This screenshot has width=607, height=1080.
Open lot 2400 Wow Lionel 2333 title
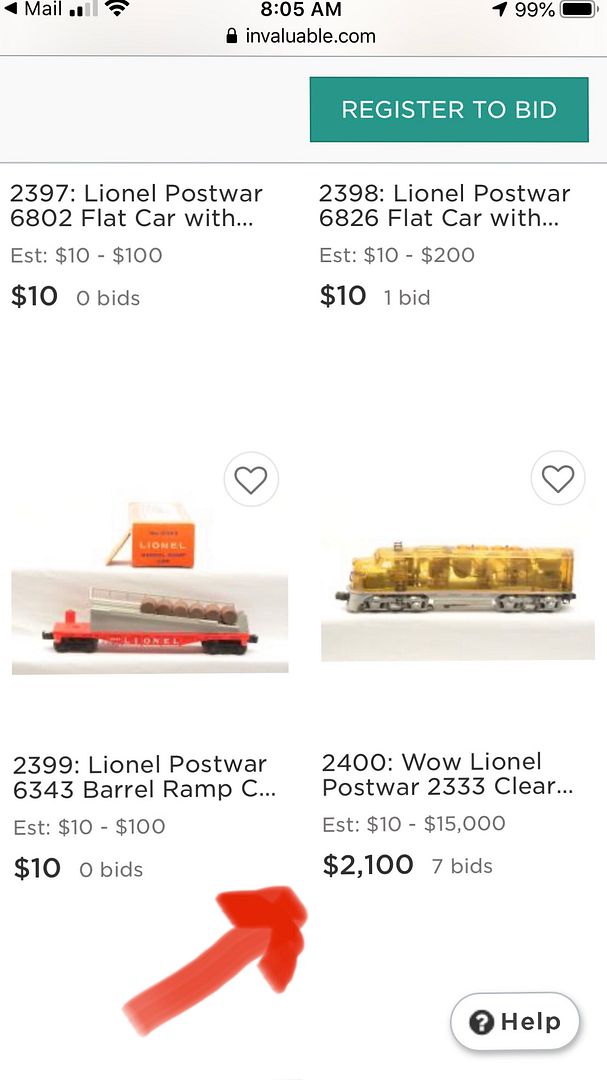[447, 774]
